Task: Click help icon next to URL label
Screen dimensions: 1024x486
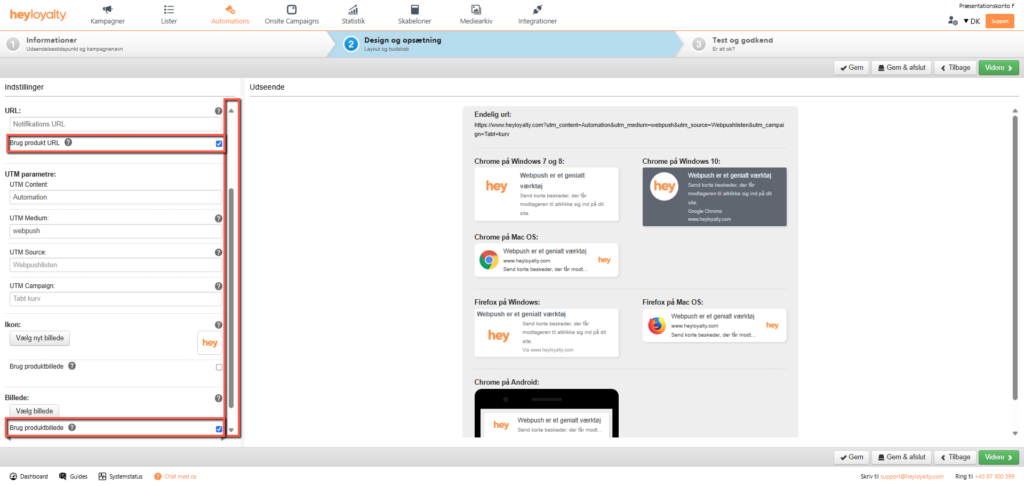Action: point(218,111)
